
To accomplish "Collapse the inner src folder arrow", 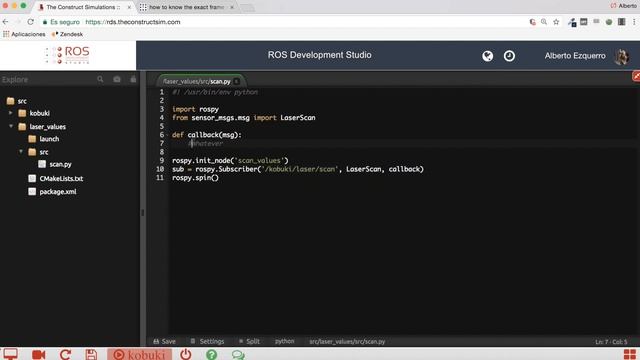I will coord(21,152).
